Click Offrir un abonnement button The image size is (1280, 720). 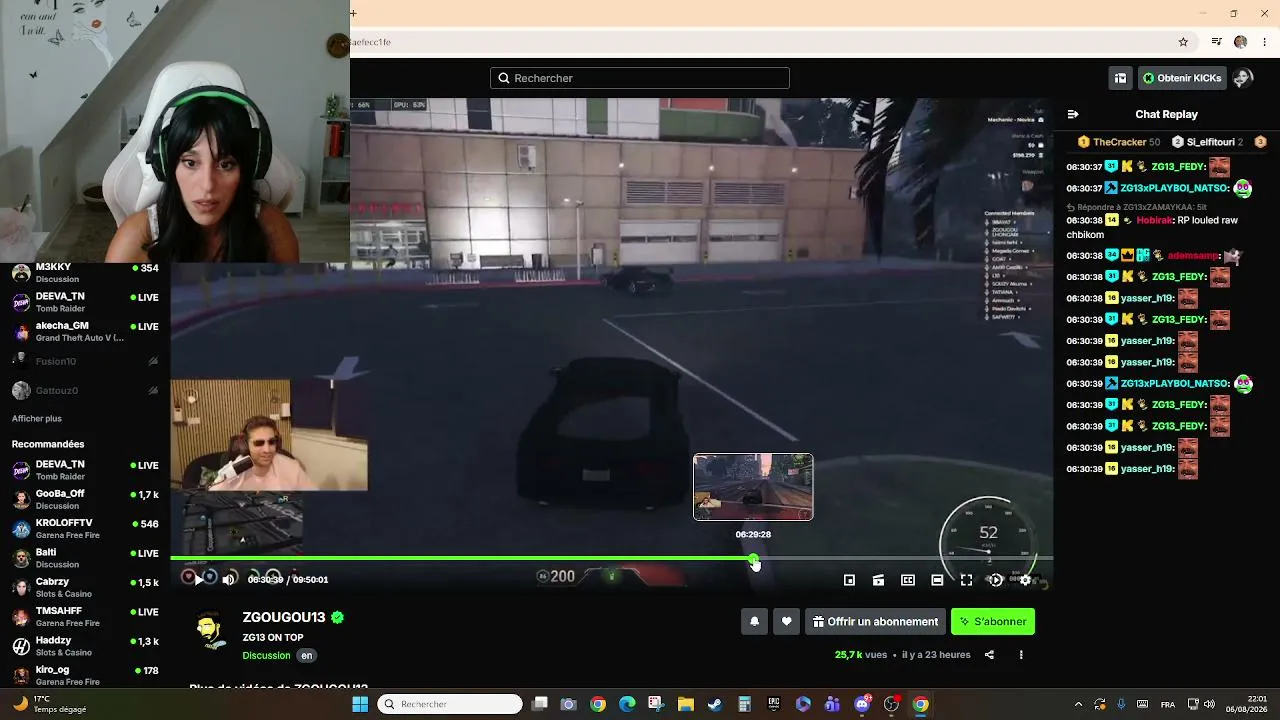coord(875,622)
